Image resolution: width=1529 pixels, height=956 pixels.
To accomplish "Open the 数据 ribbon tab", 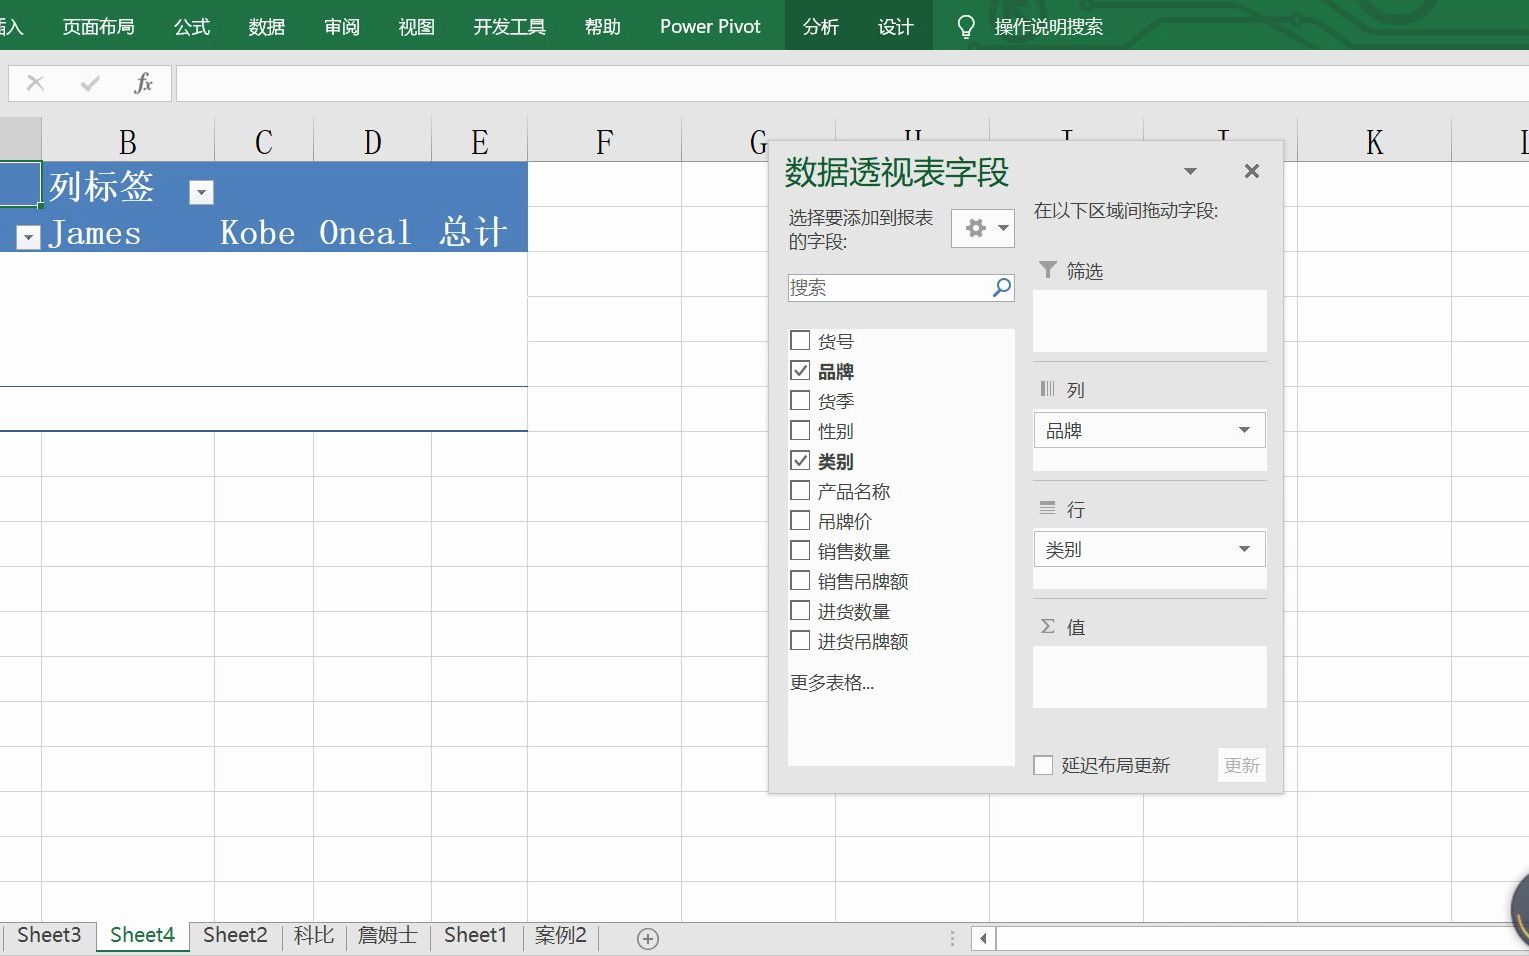I will click(x=267, y=27).
